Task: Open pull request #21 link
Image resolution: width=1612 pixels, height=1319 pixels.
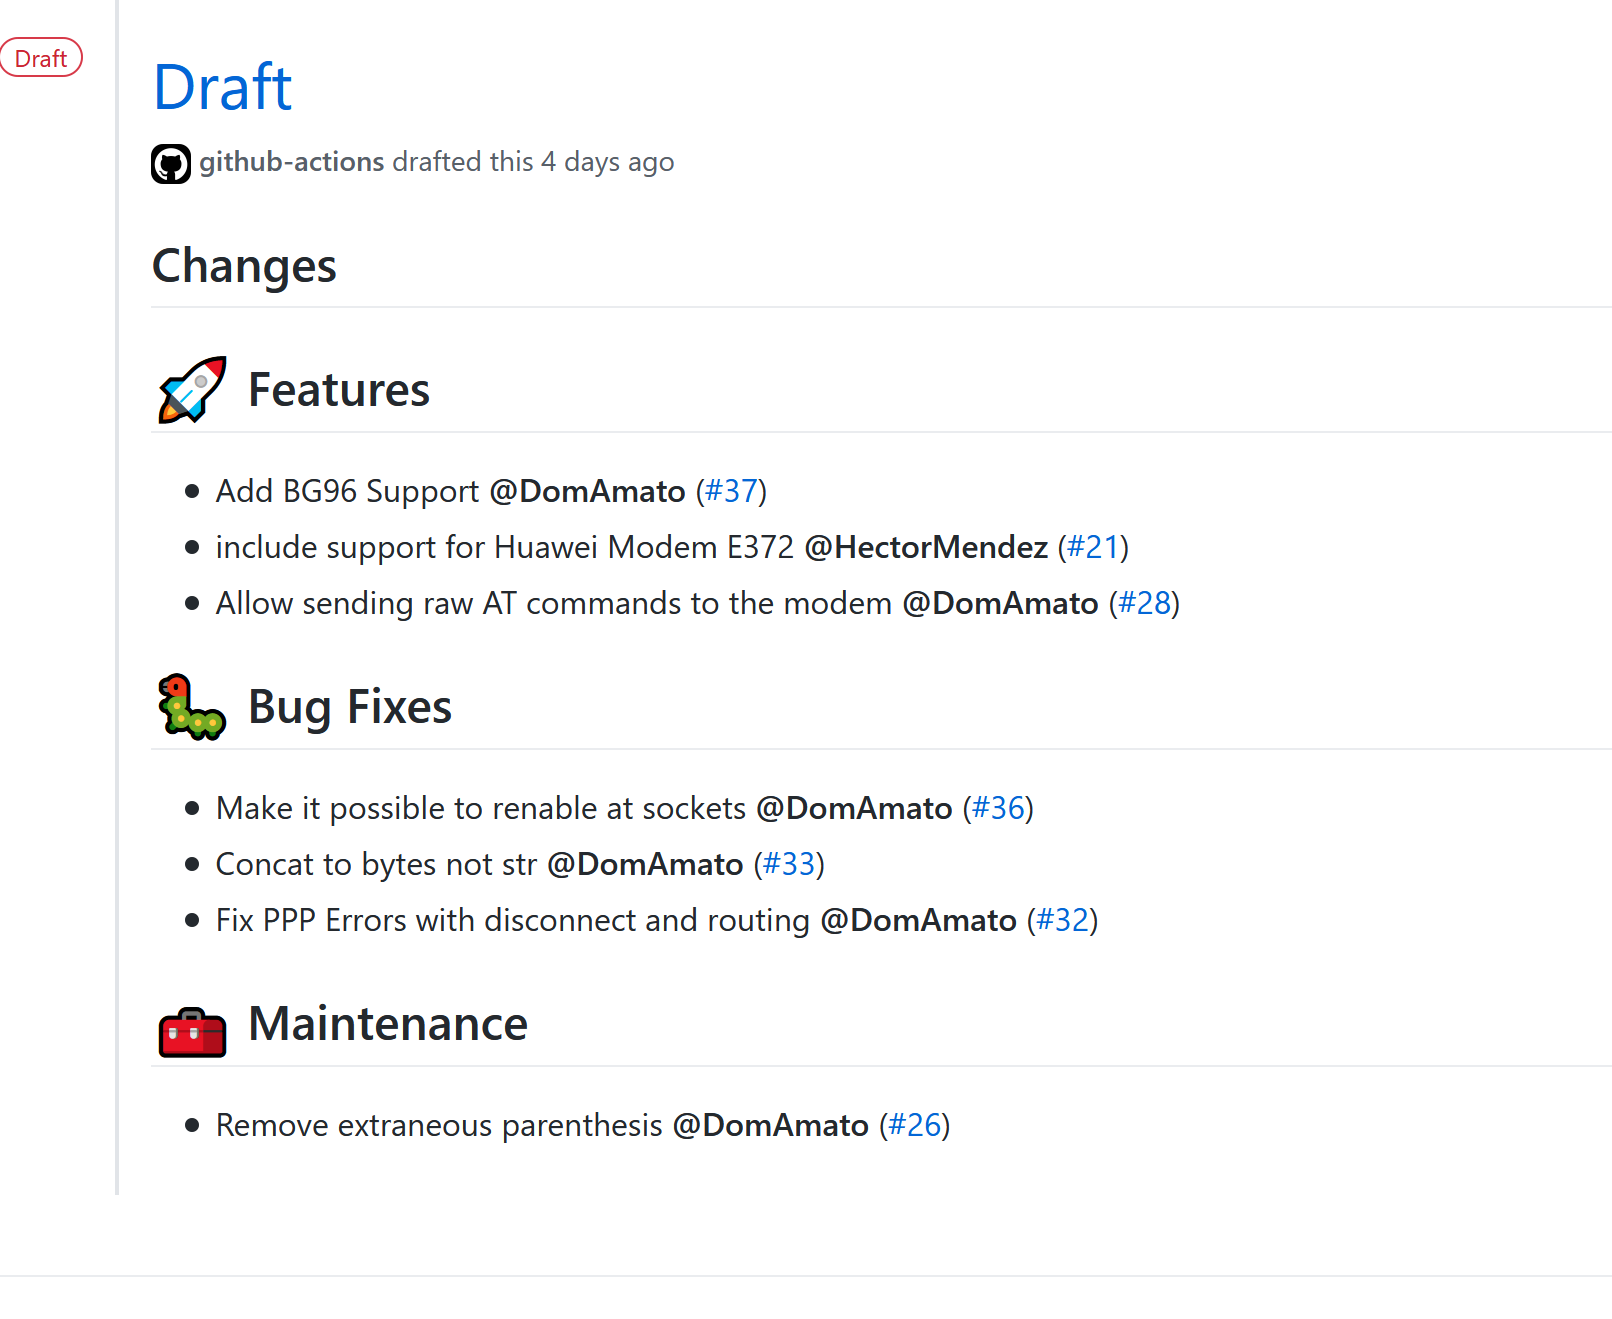Action: pyautogui.click(x=1093, y=547)
